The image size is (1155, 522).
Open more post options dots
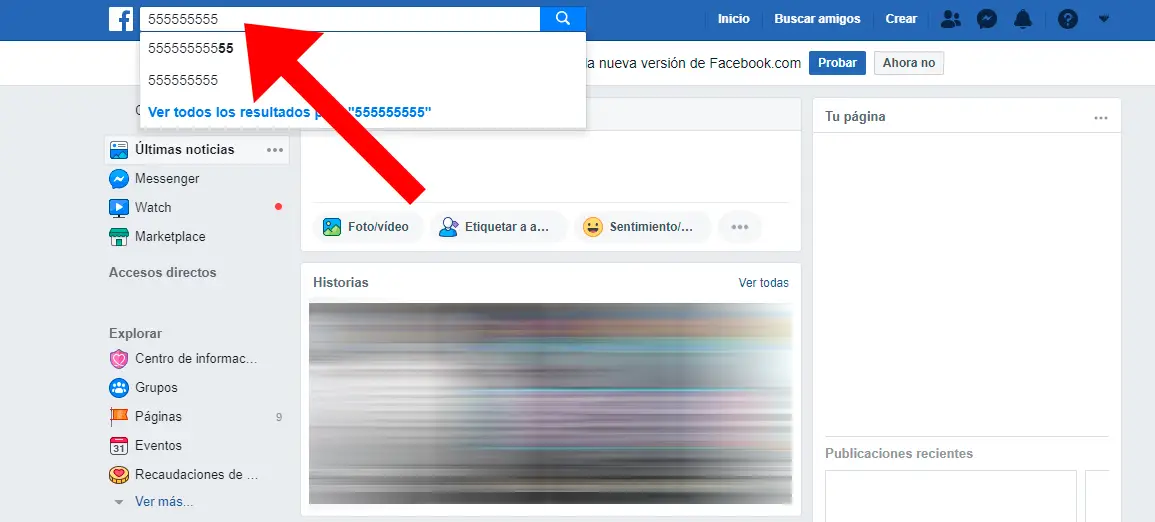click(x=740, y=227)
